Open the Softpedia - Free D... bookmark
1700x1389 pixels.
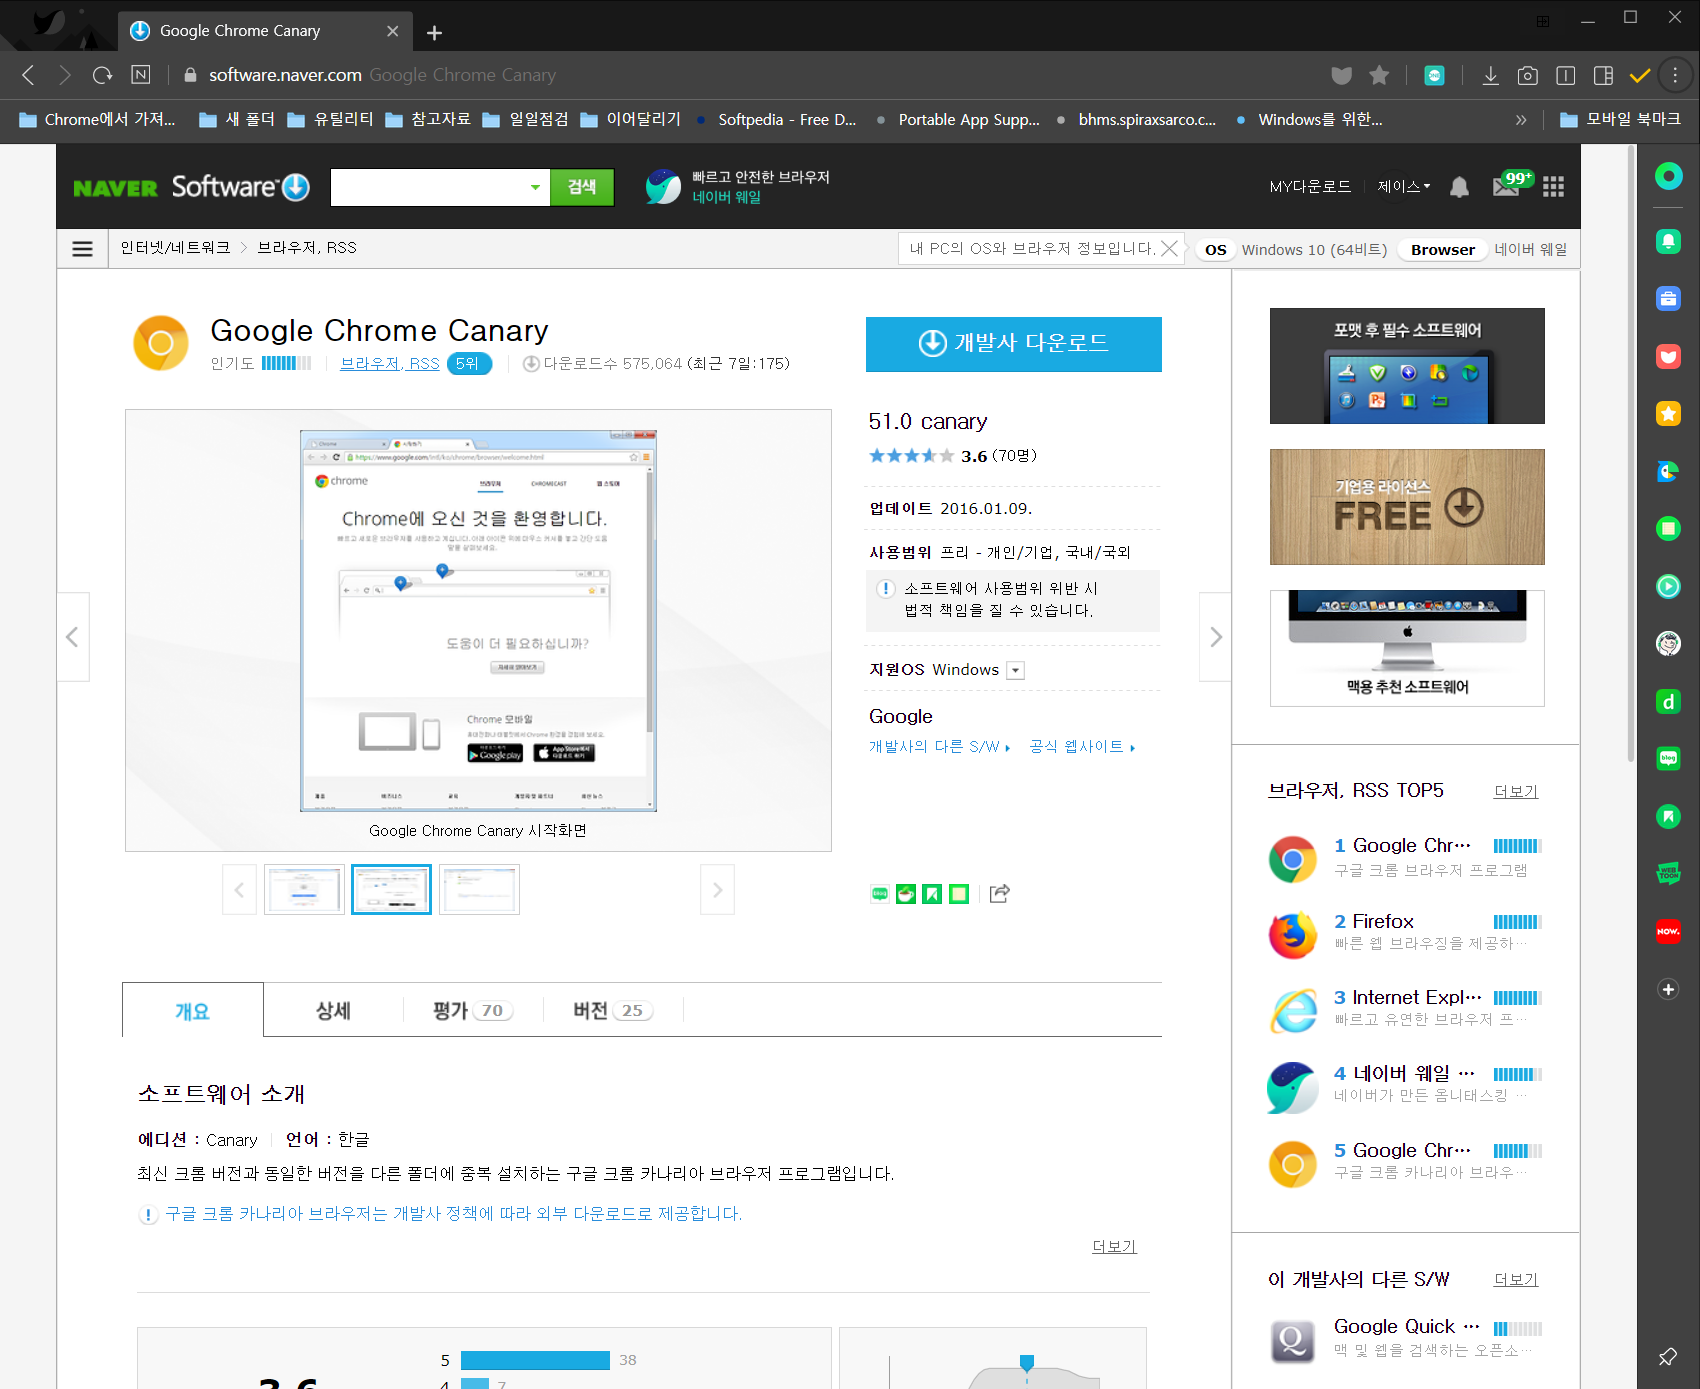coord(776,120)
